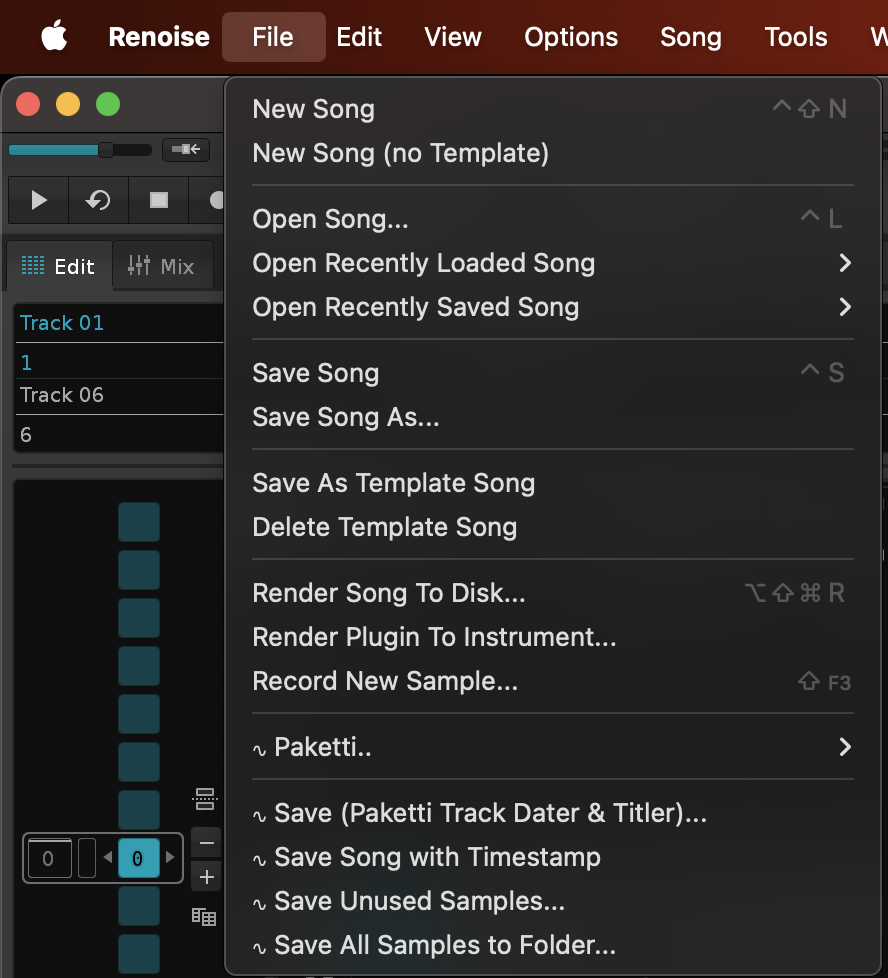Click the left arrow beside sequence pattern 0
Viewport: 888px width, 978px height.
[x=108, y=858]
